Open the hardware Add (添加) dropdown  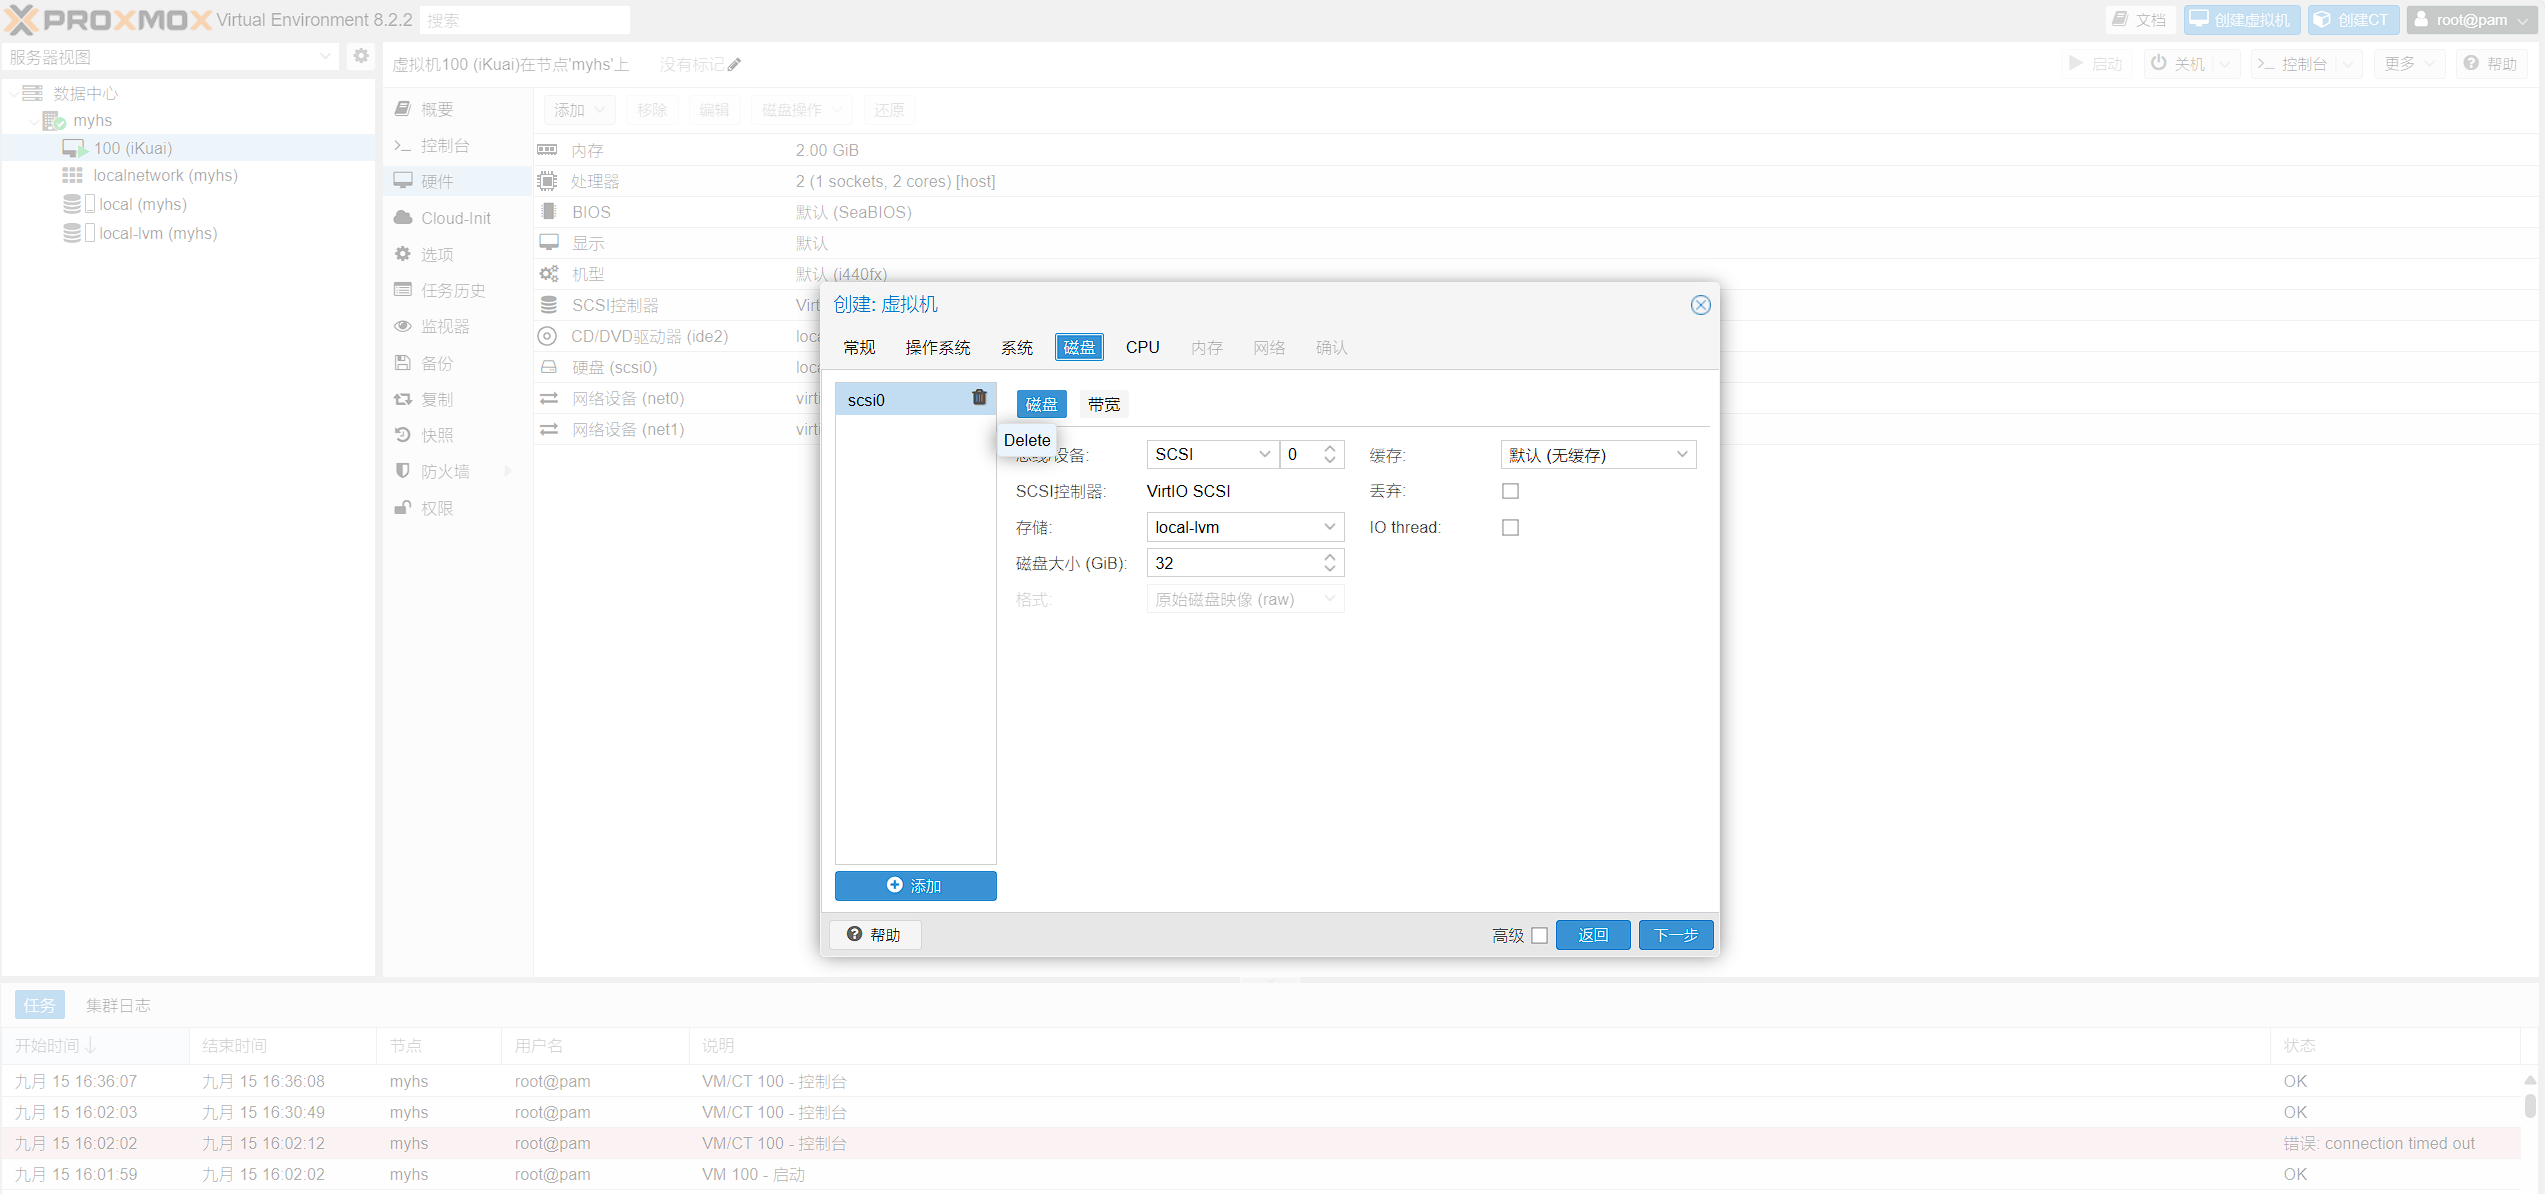(x=580, y=110)
